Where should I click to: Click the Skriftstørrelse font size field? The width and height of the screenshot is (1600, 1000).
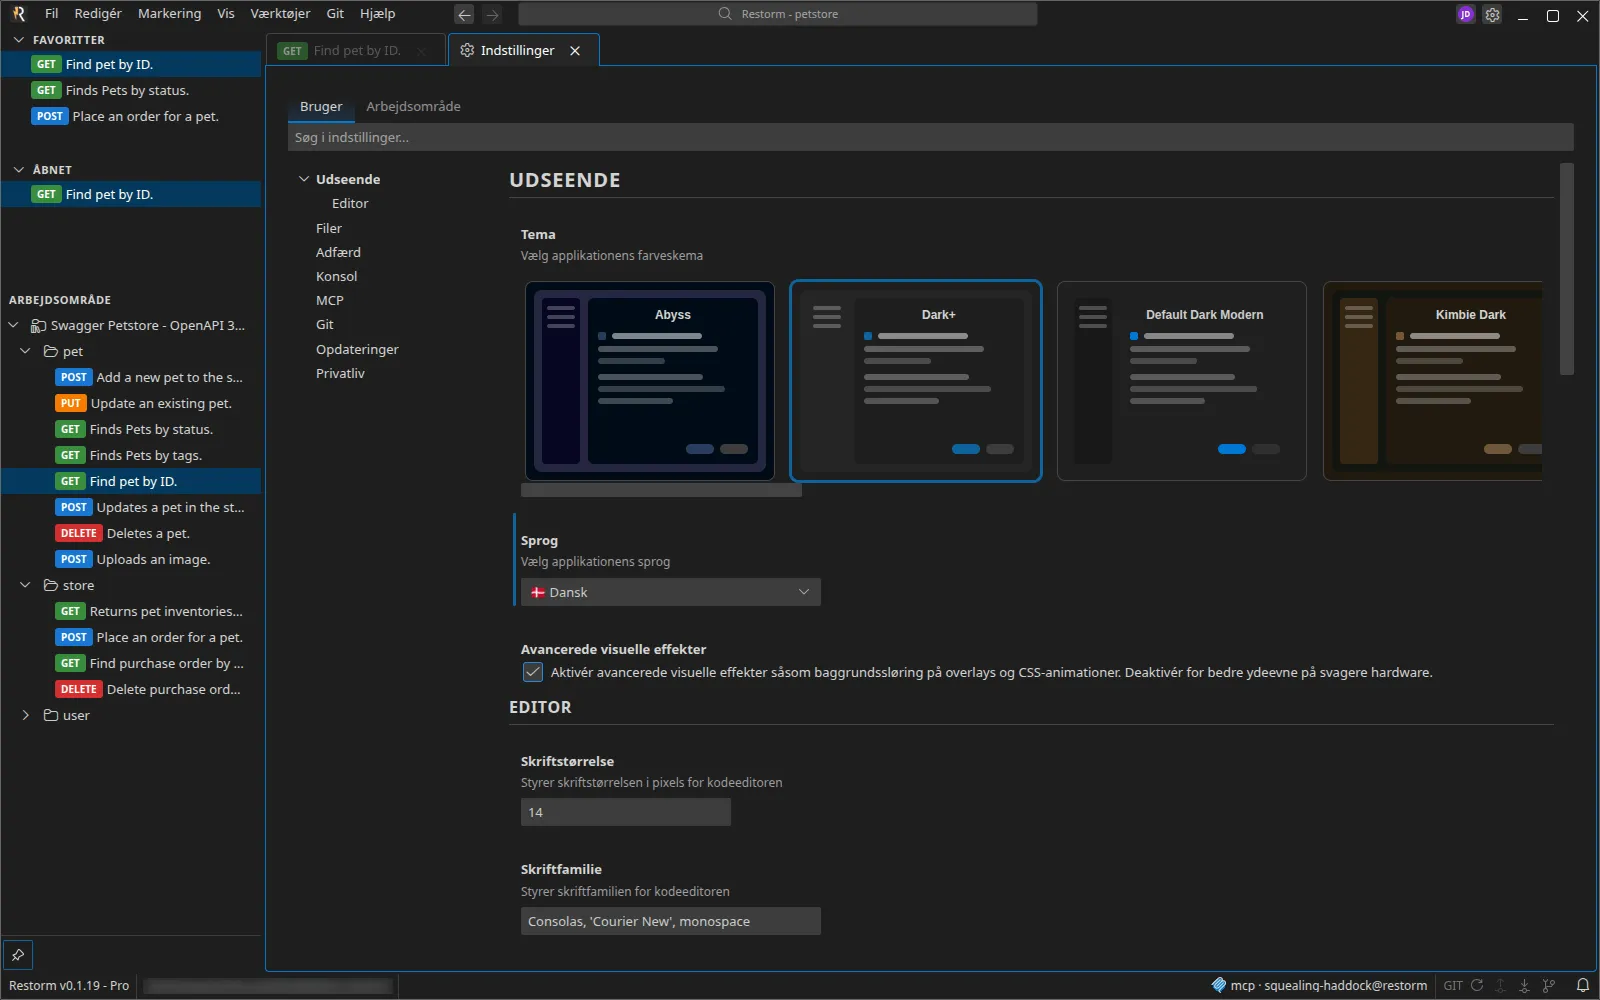pyautogui.click(x=626, y=812)
